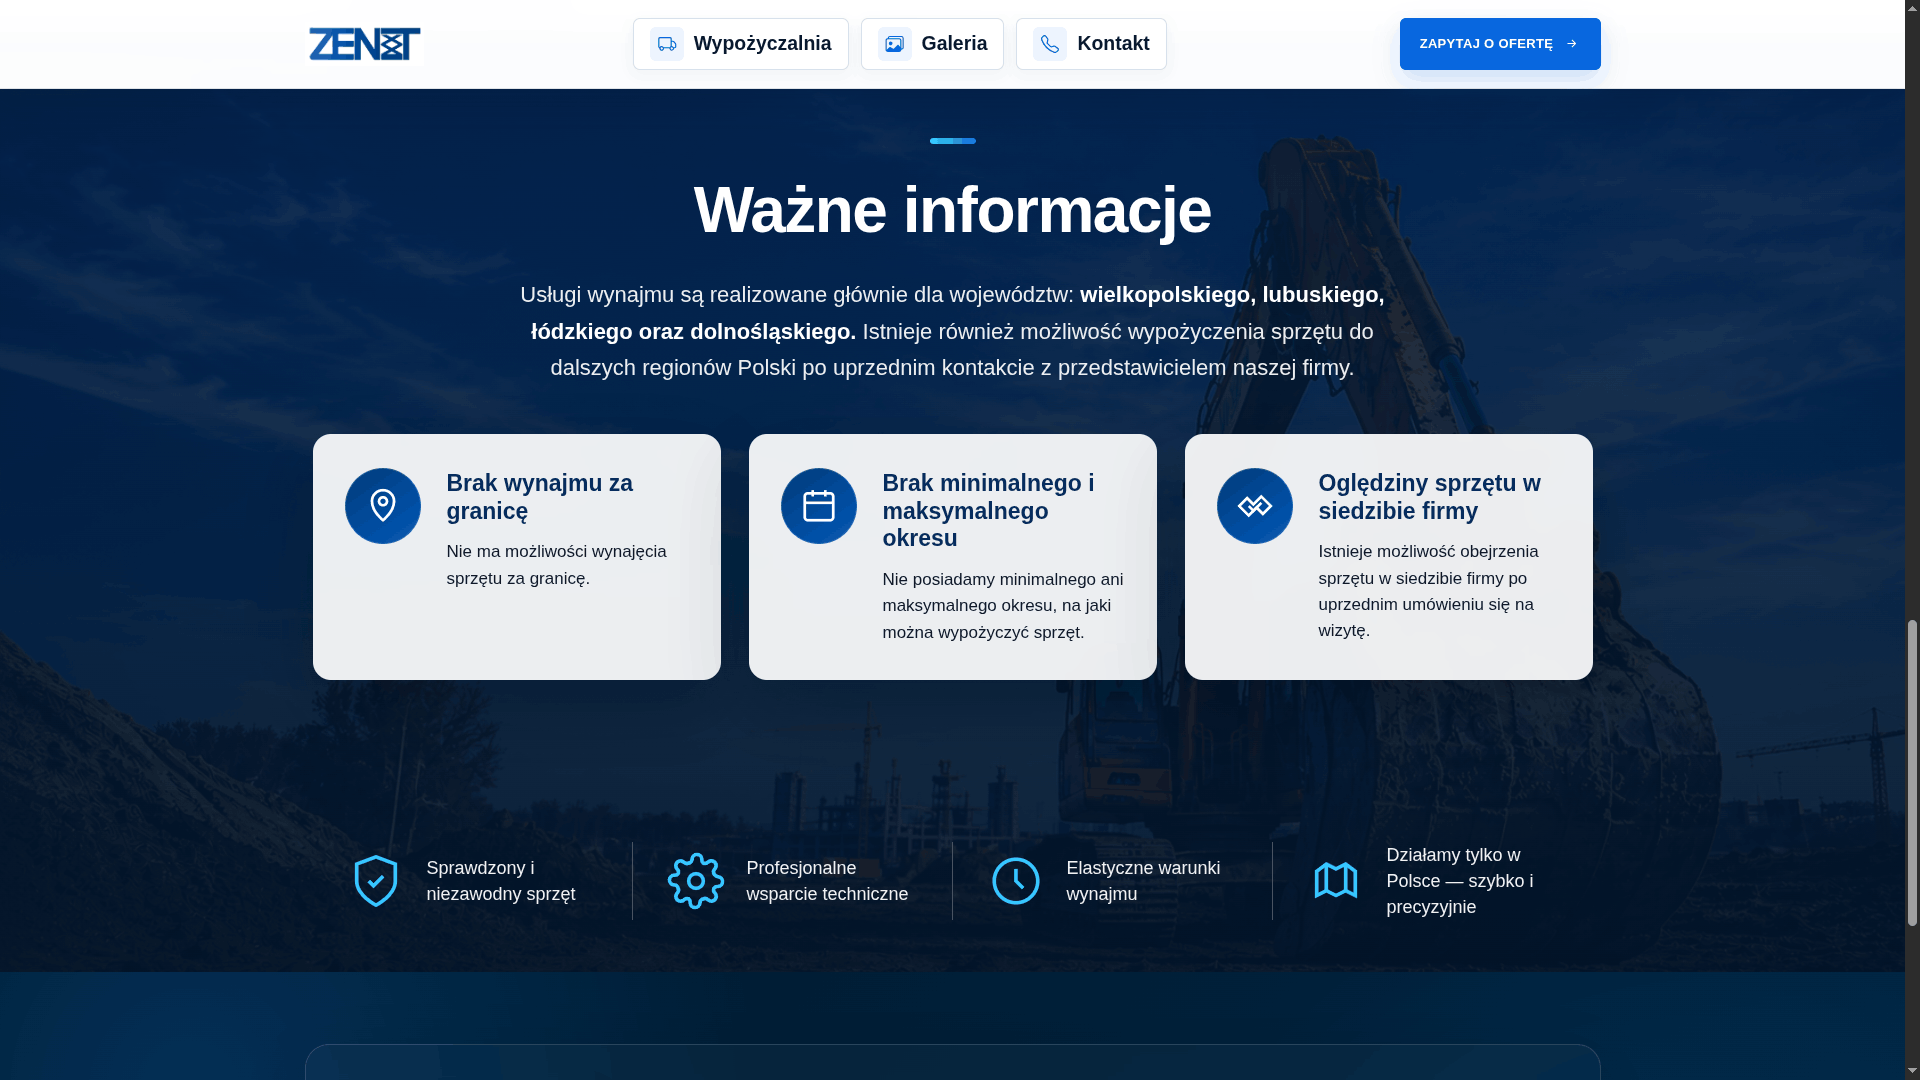
Task: Click the bold text wielkopolskiego, lubuskiego
Action: coord(1232,295)
